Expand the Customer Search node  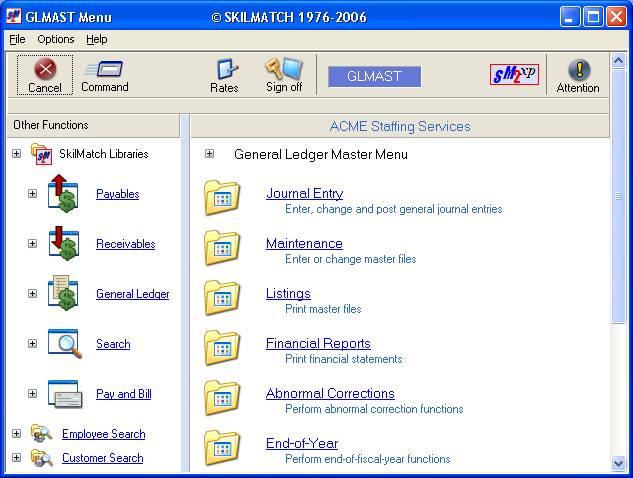[x=16, y=457]
